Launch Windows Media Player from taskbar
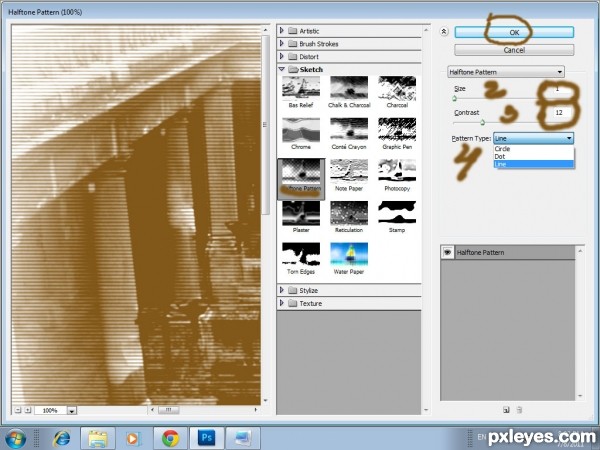This screenshot has height=450, width=600. [x=134, y=439]
